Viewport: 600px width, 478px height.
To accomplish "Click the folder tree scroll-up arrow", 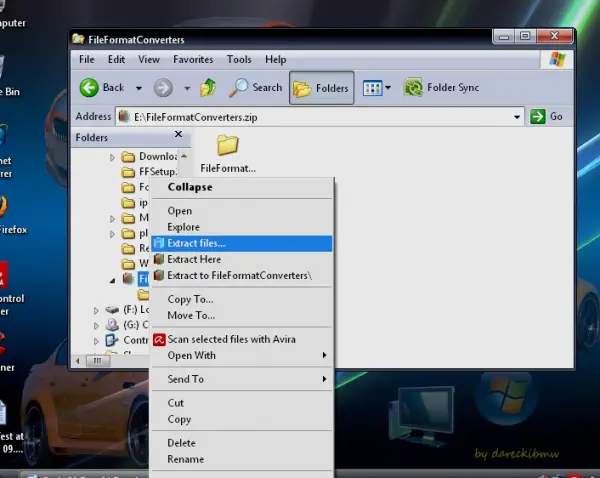I will (184, 156).
